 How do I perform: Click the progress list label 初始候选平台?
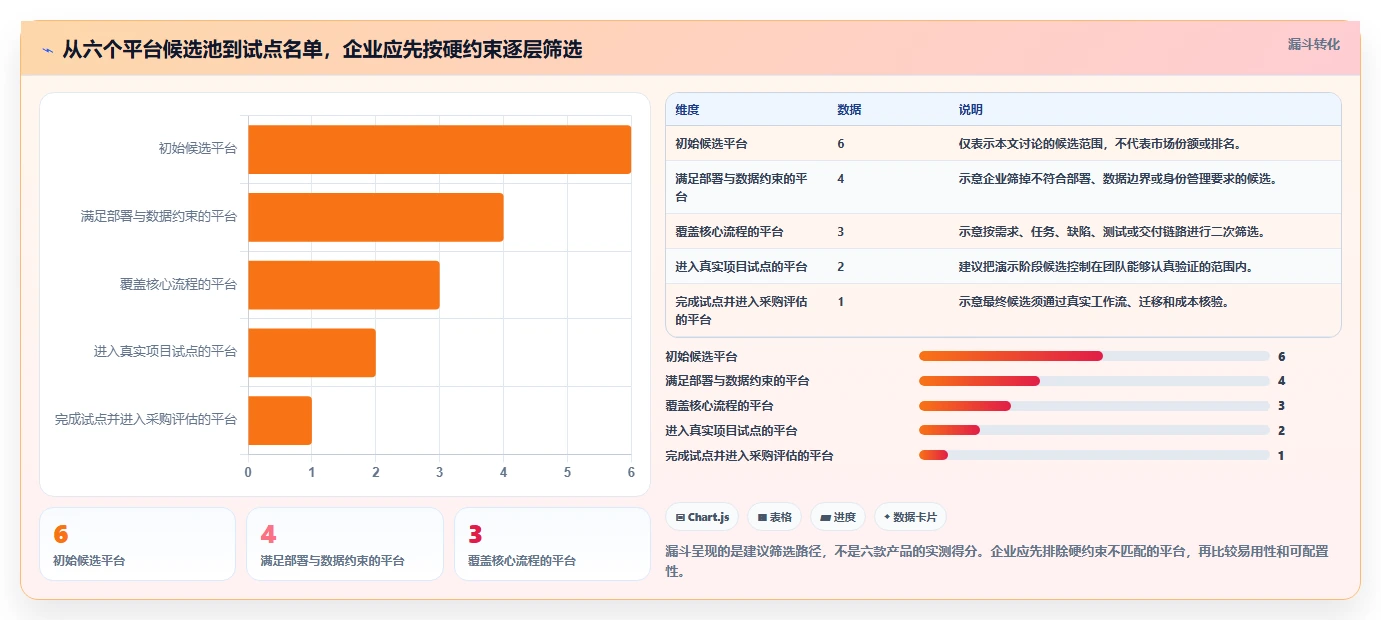tap(702, 356)
